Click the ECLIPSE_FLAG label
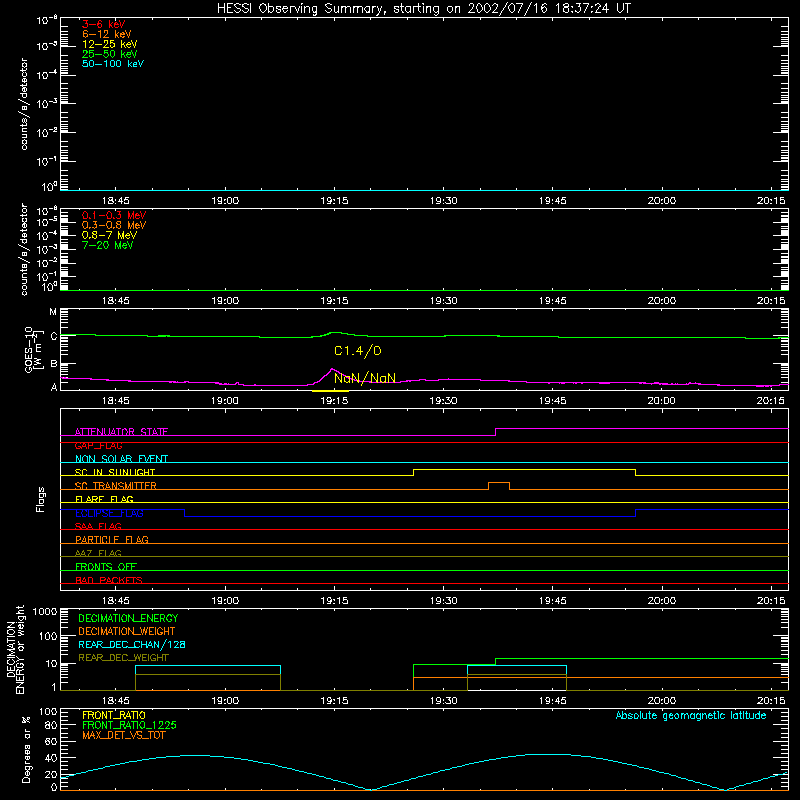 tap(109, 513)
